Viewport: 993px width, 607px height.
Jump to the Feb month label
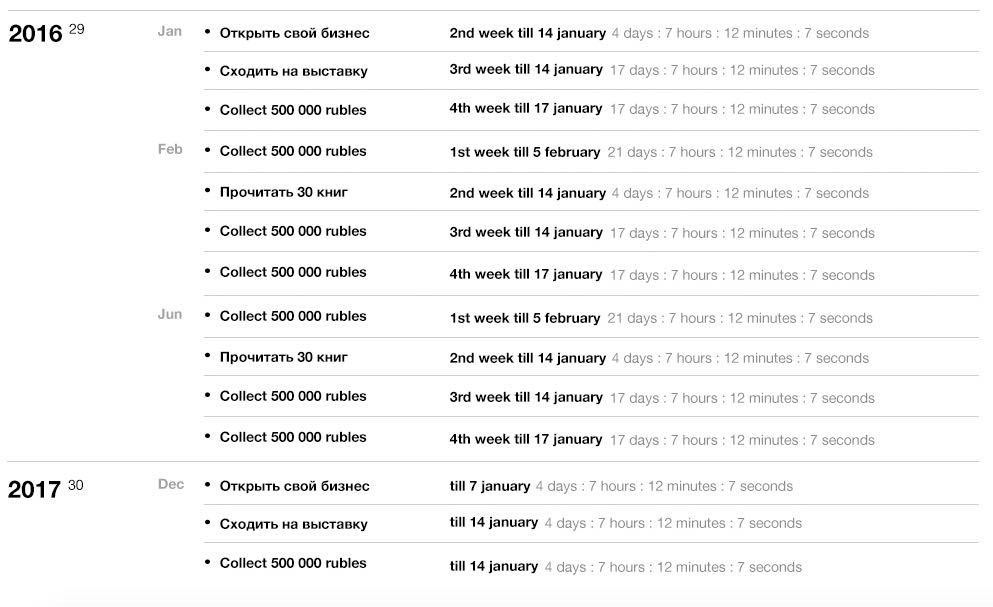point(170,149)
